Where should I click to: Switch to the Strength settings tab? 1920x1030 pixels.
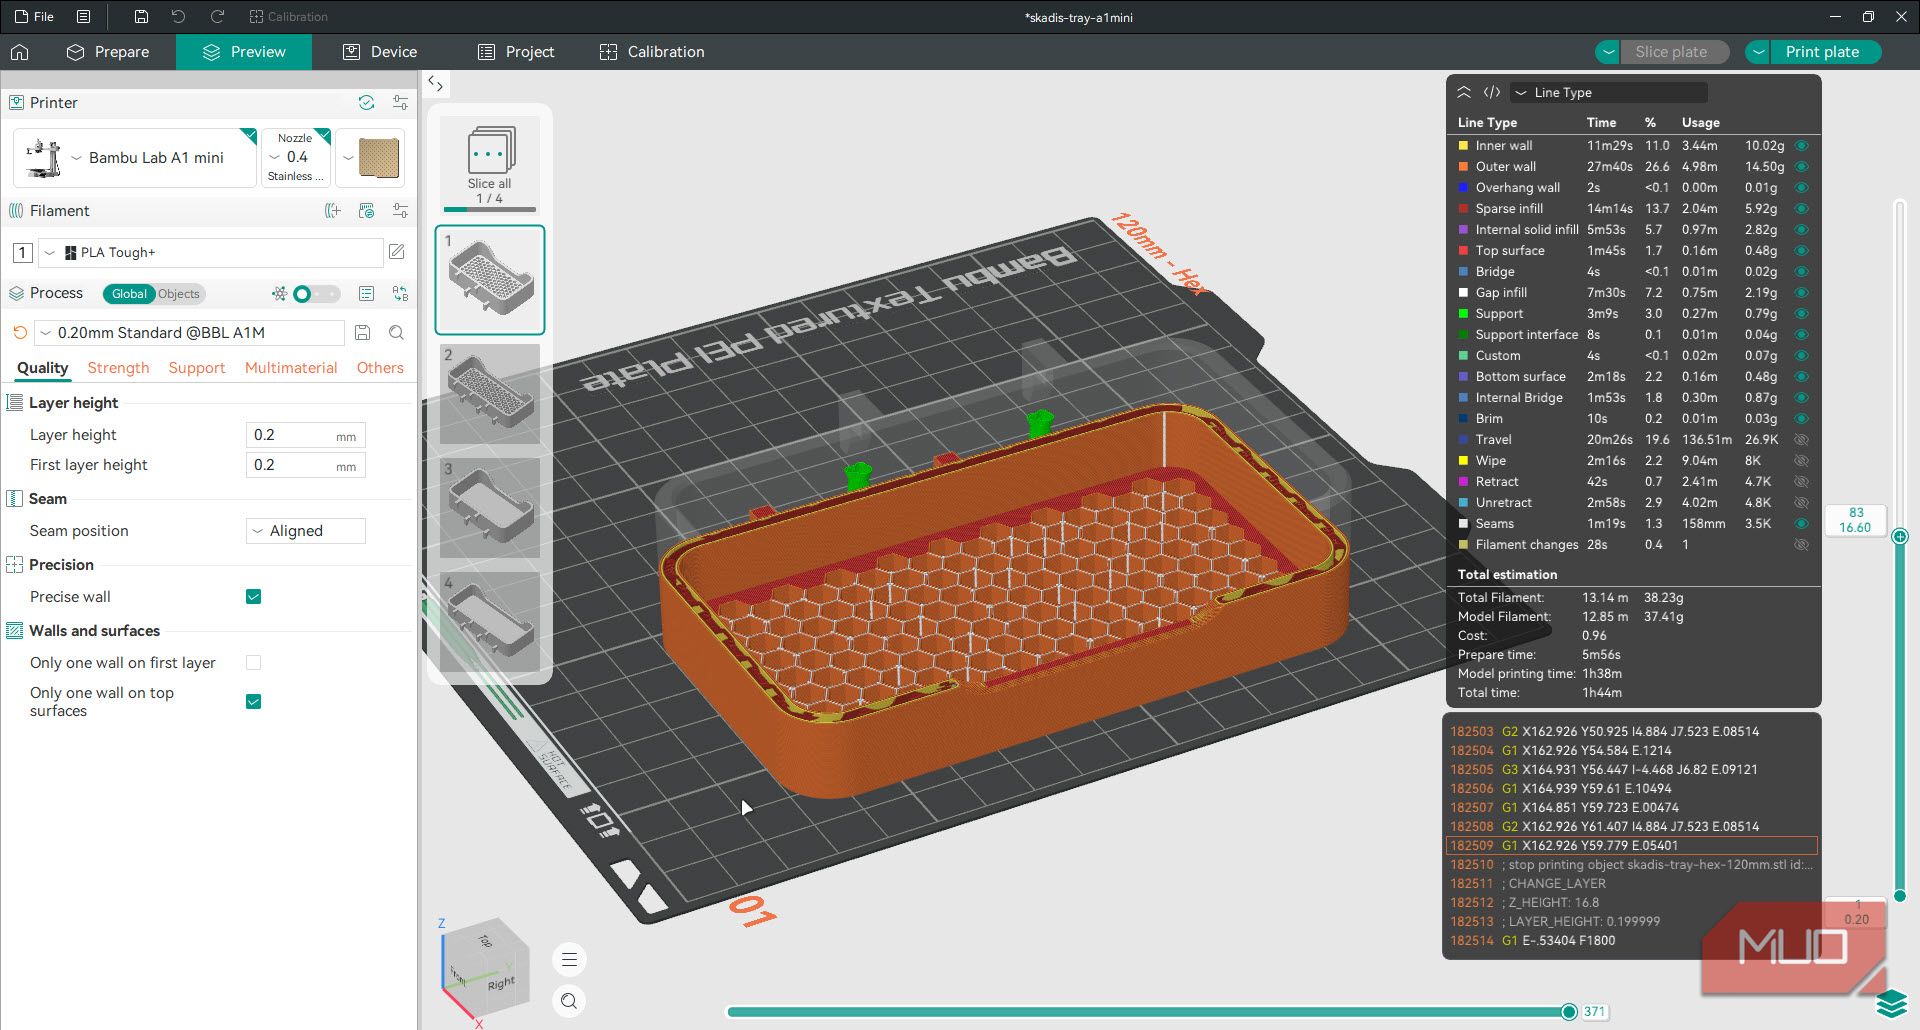click(x=118, y=368)
